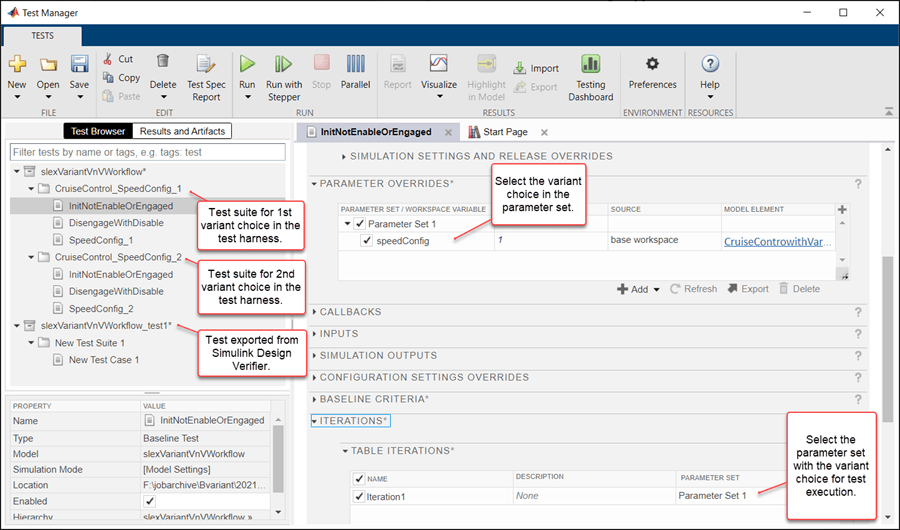Click the test filter text field
The height and width of the screenshot is (530, 900).
(148, 152)
